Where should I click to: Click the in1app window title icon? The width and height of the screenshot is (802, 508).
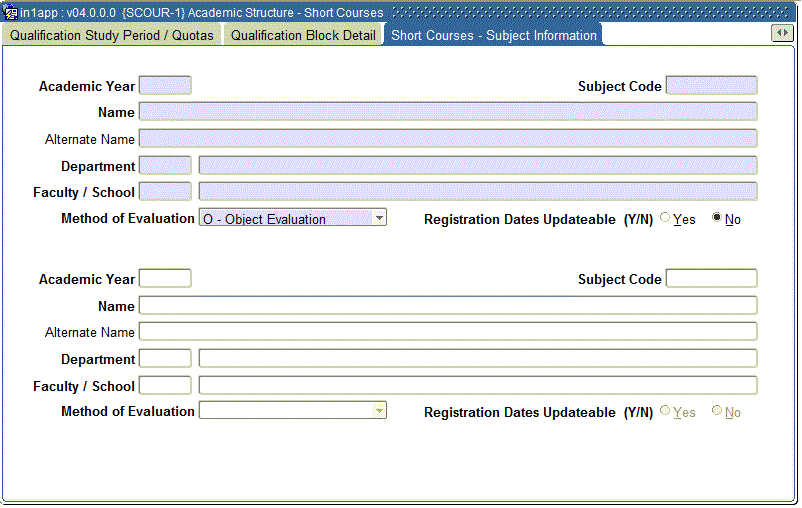(x=10, y=12)
